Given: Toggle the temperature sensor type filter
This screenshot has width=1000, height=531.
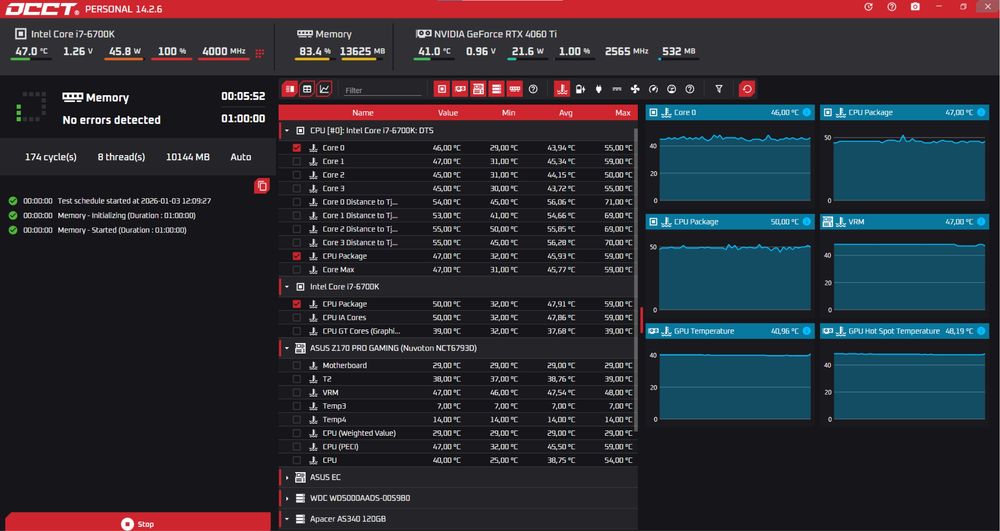Looking at the screenshot, I should [x=562, y=89].
